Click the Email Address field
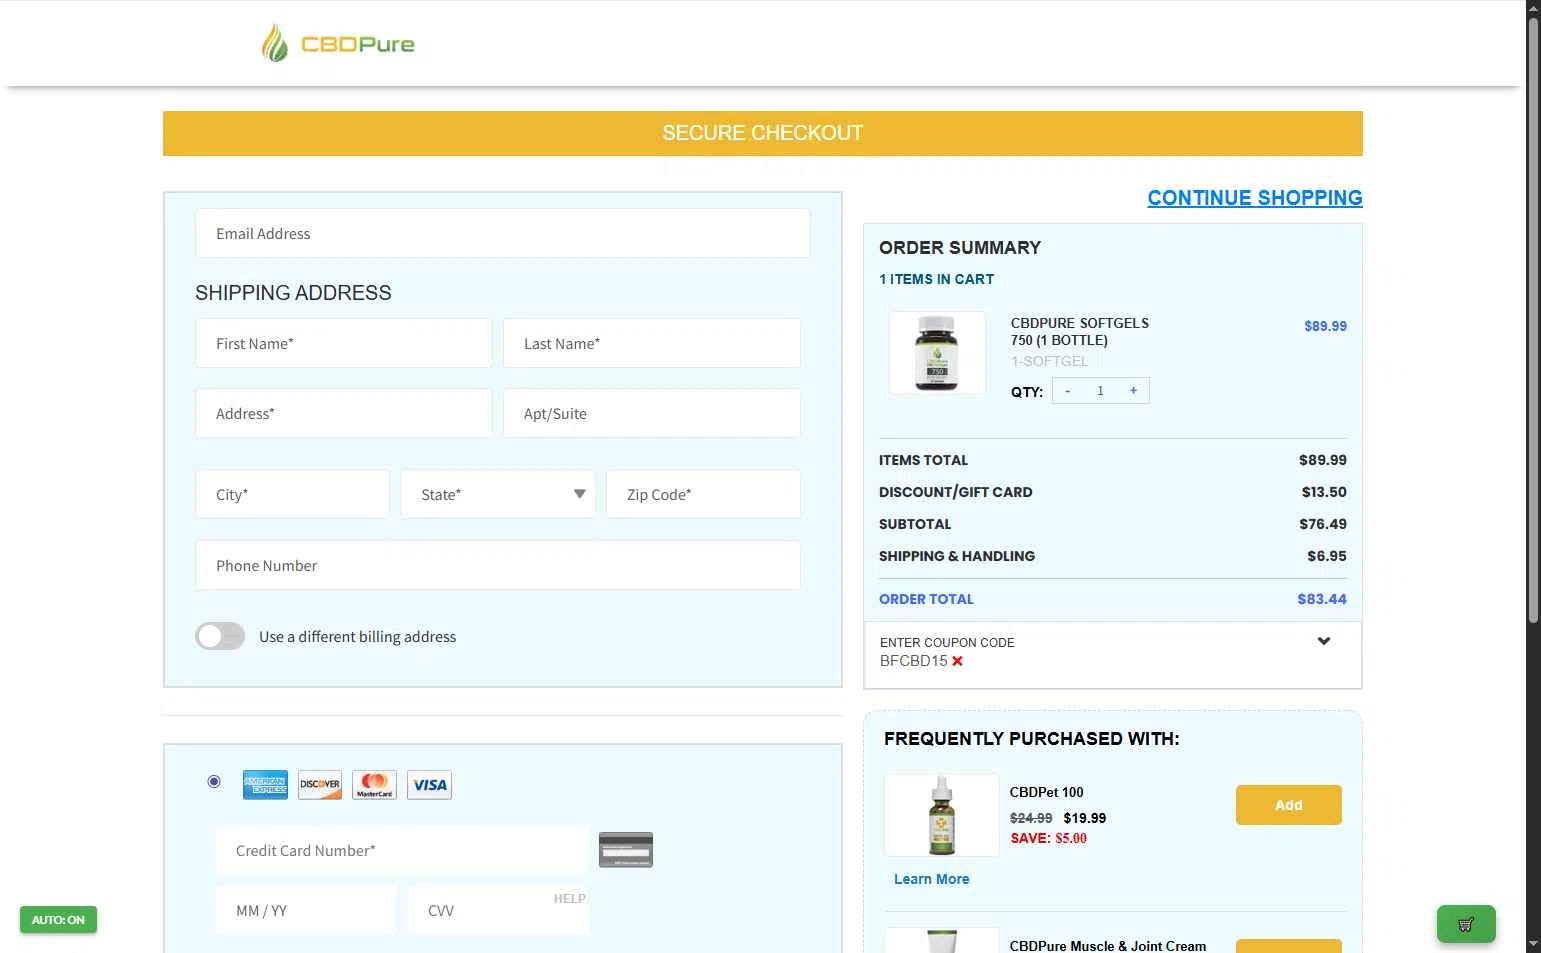The width and height of the screenshot is (1541, 953). [x=503, y=233]
